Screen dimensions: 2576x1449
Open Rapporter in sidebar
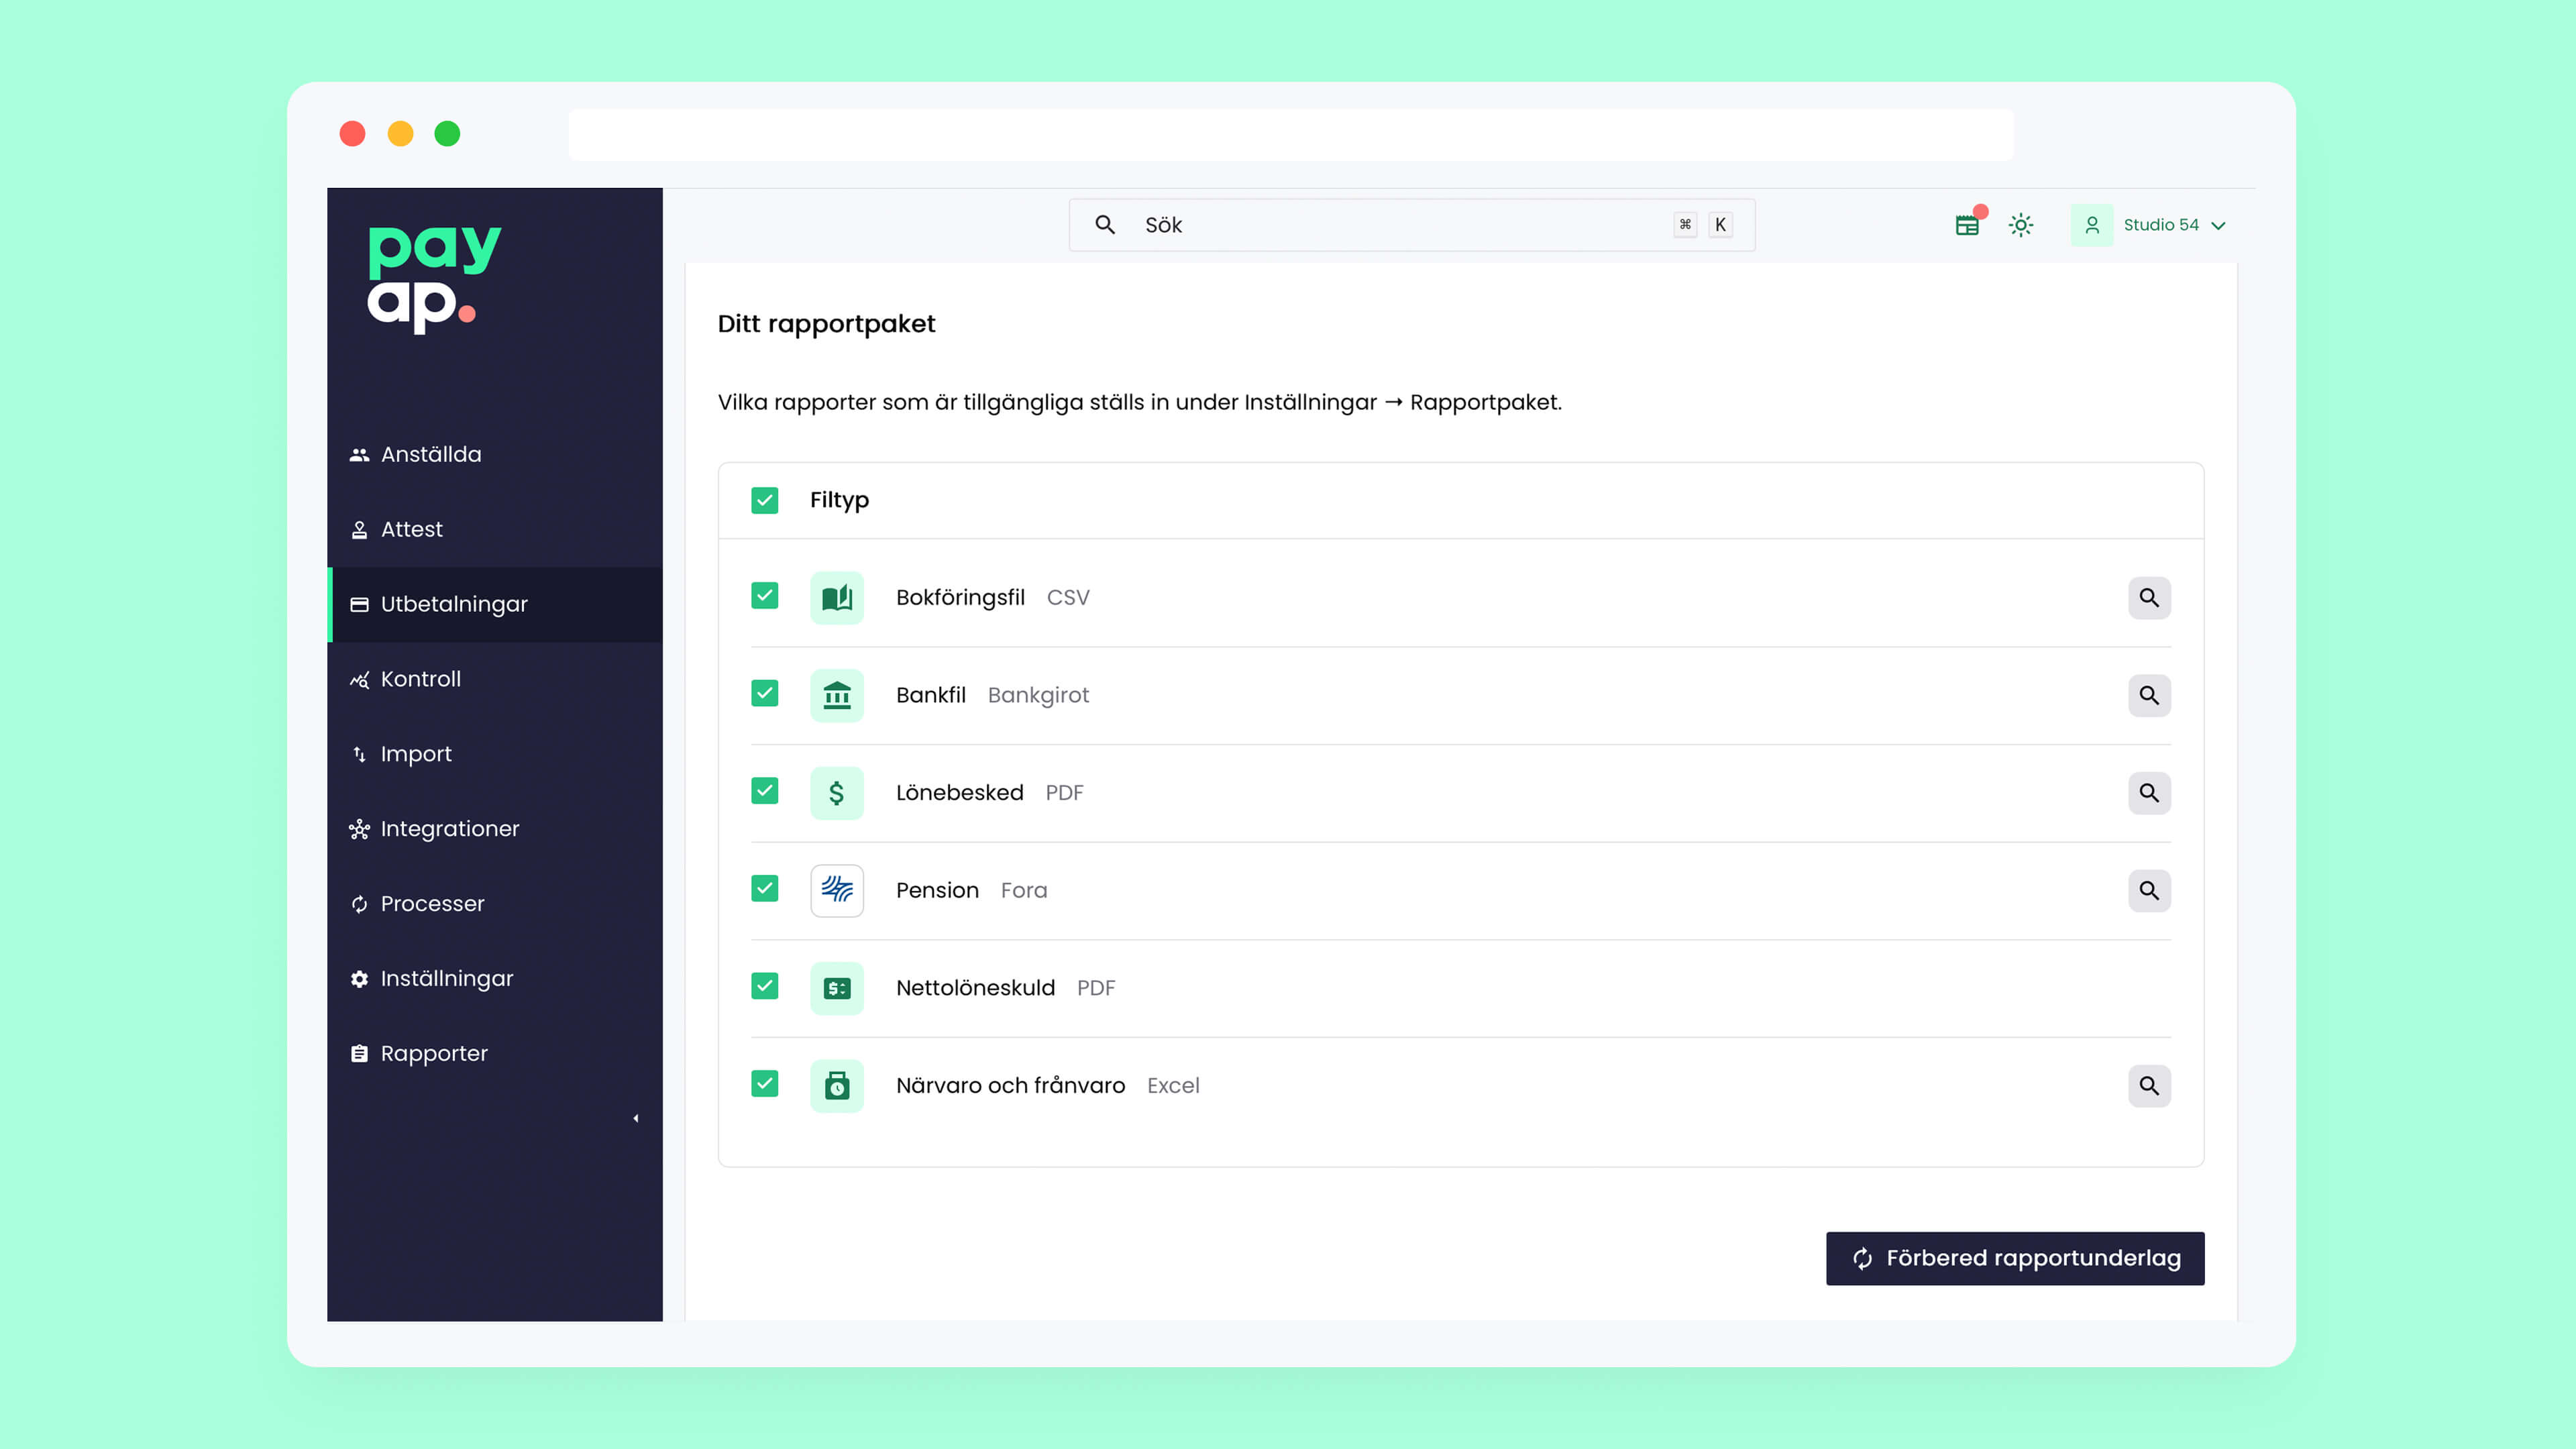coord(433,1053)
